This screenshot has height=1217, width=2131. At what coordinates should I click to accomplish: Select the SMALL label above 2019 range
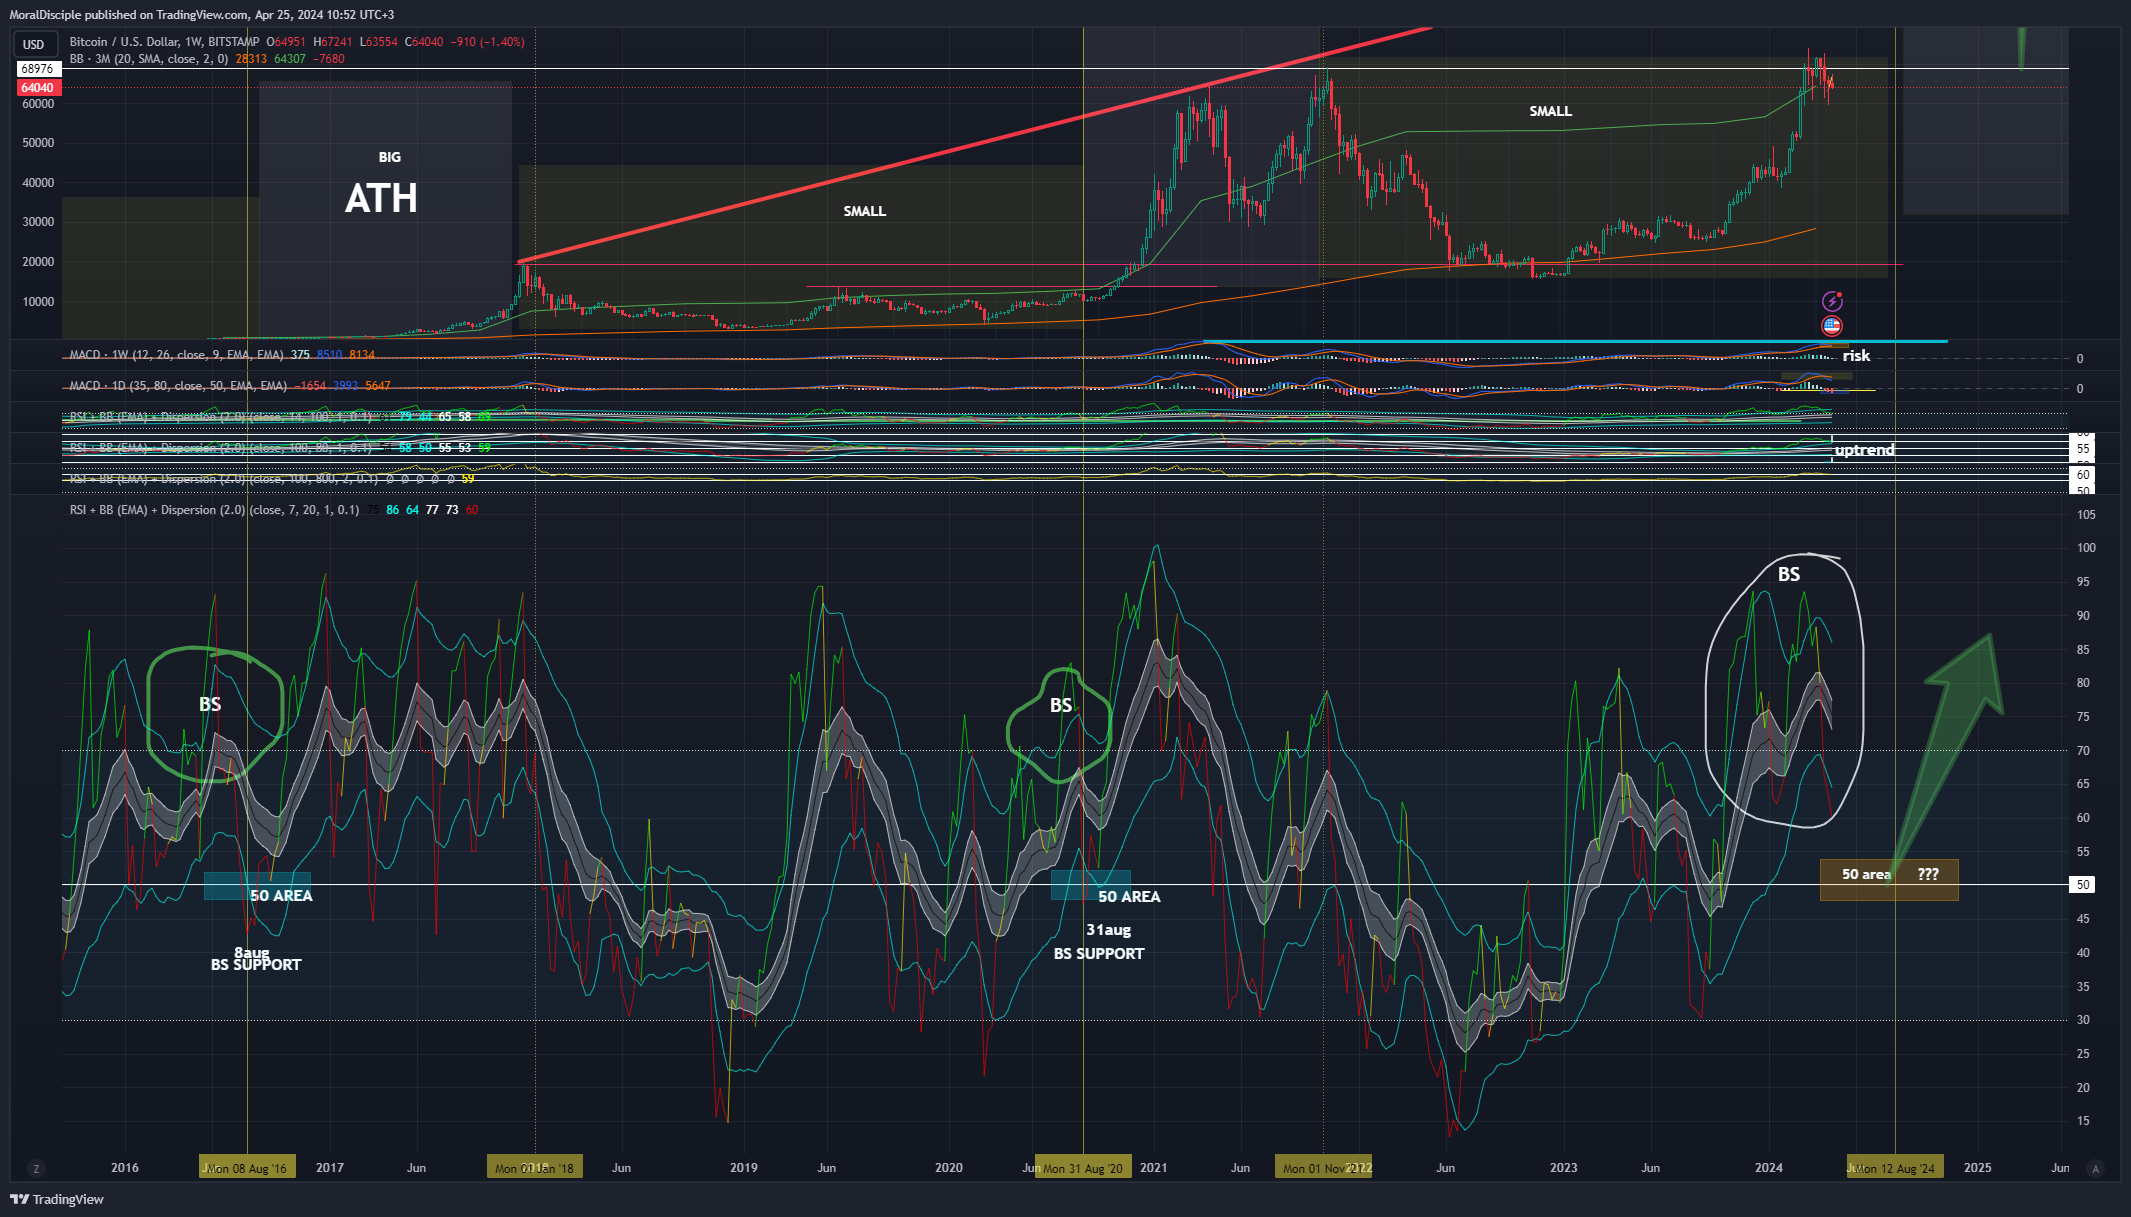click(864, 211)
